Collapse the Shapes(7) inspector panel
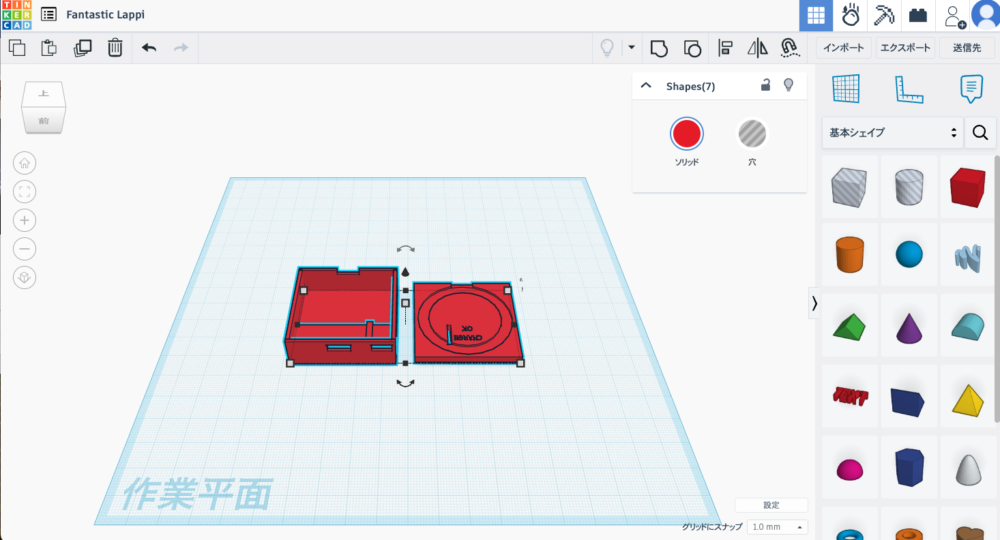 click(646, 85)
